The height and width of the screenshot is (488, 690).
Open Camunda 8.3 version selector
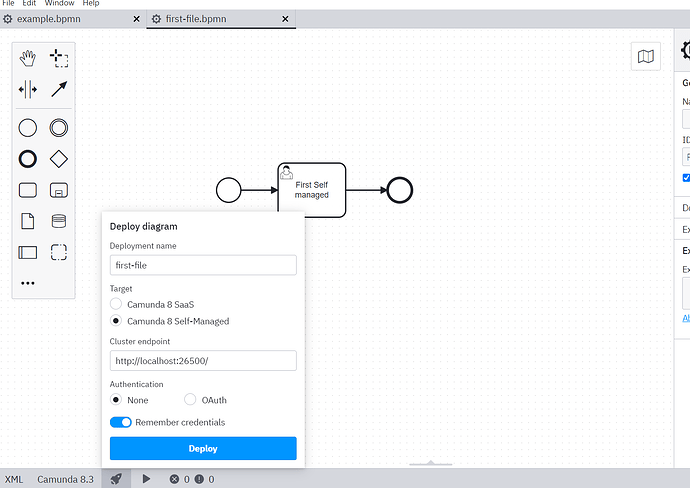tap(65, 479)
